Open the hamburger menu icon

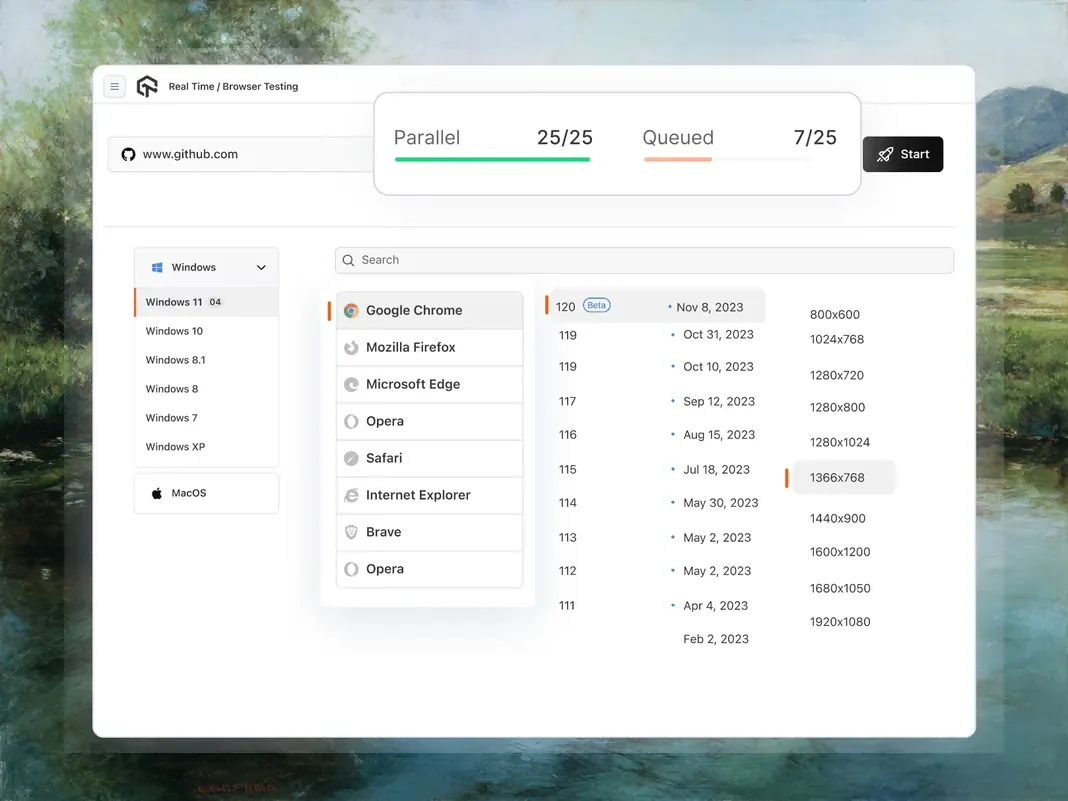click(114, 87)
